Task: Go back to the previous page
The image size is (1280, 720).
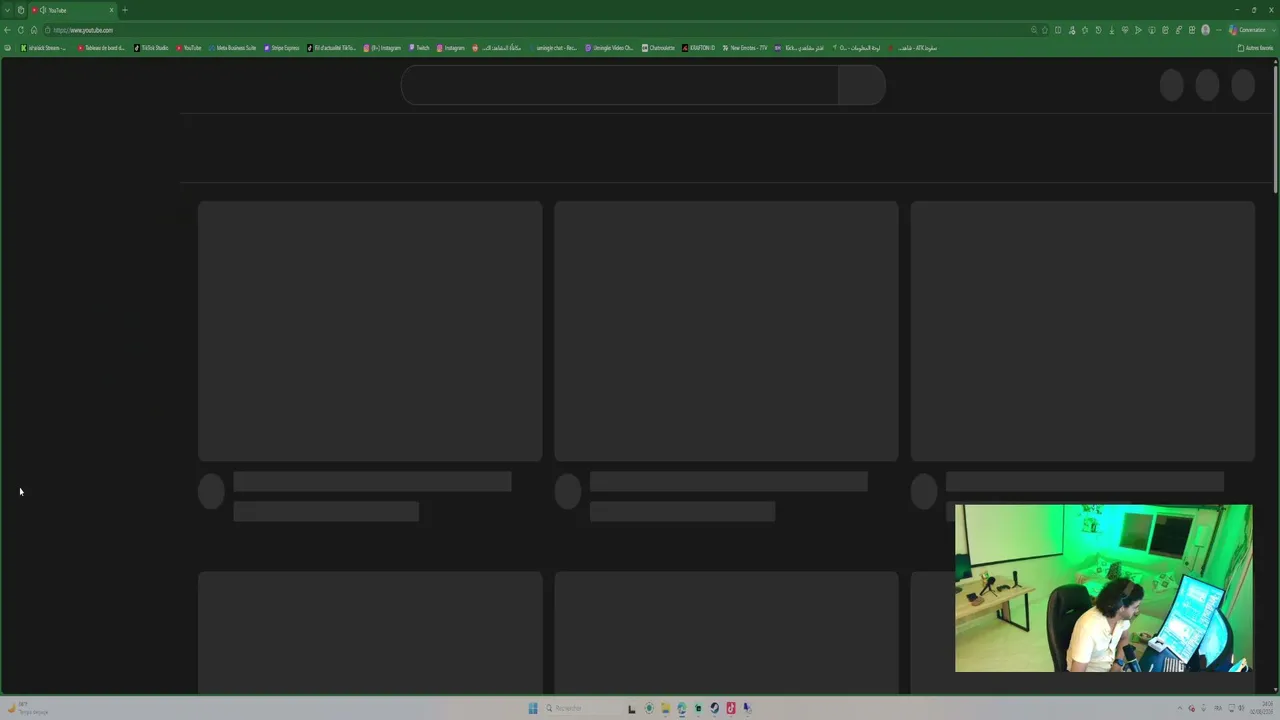Action: 7,30
